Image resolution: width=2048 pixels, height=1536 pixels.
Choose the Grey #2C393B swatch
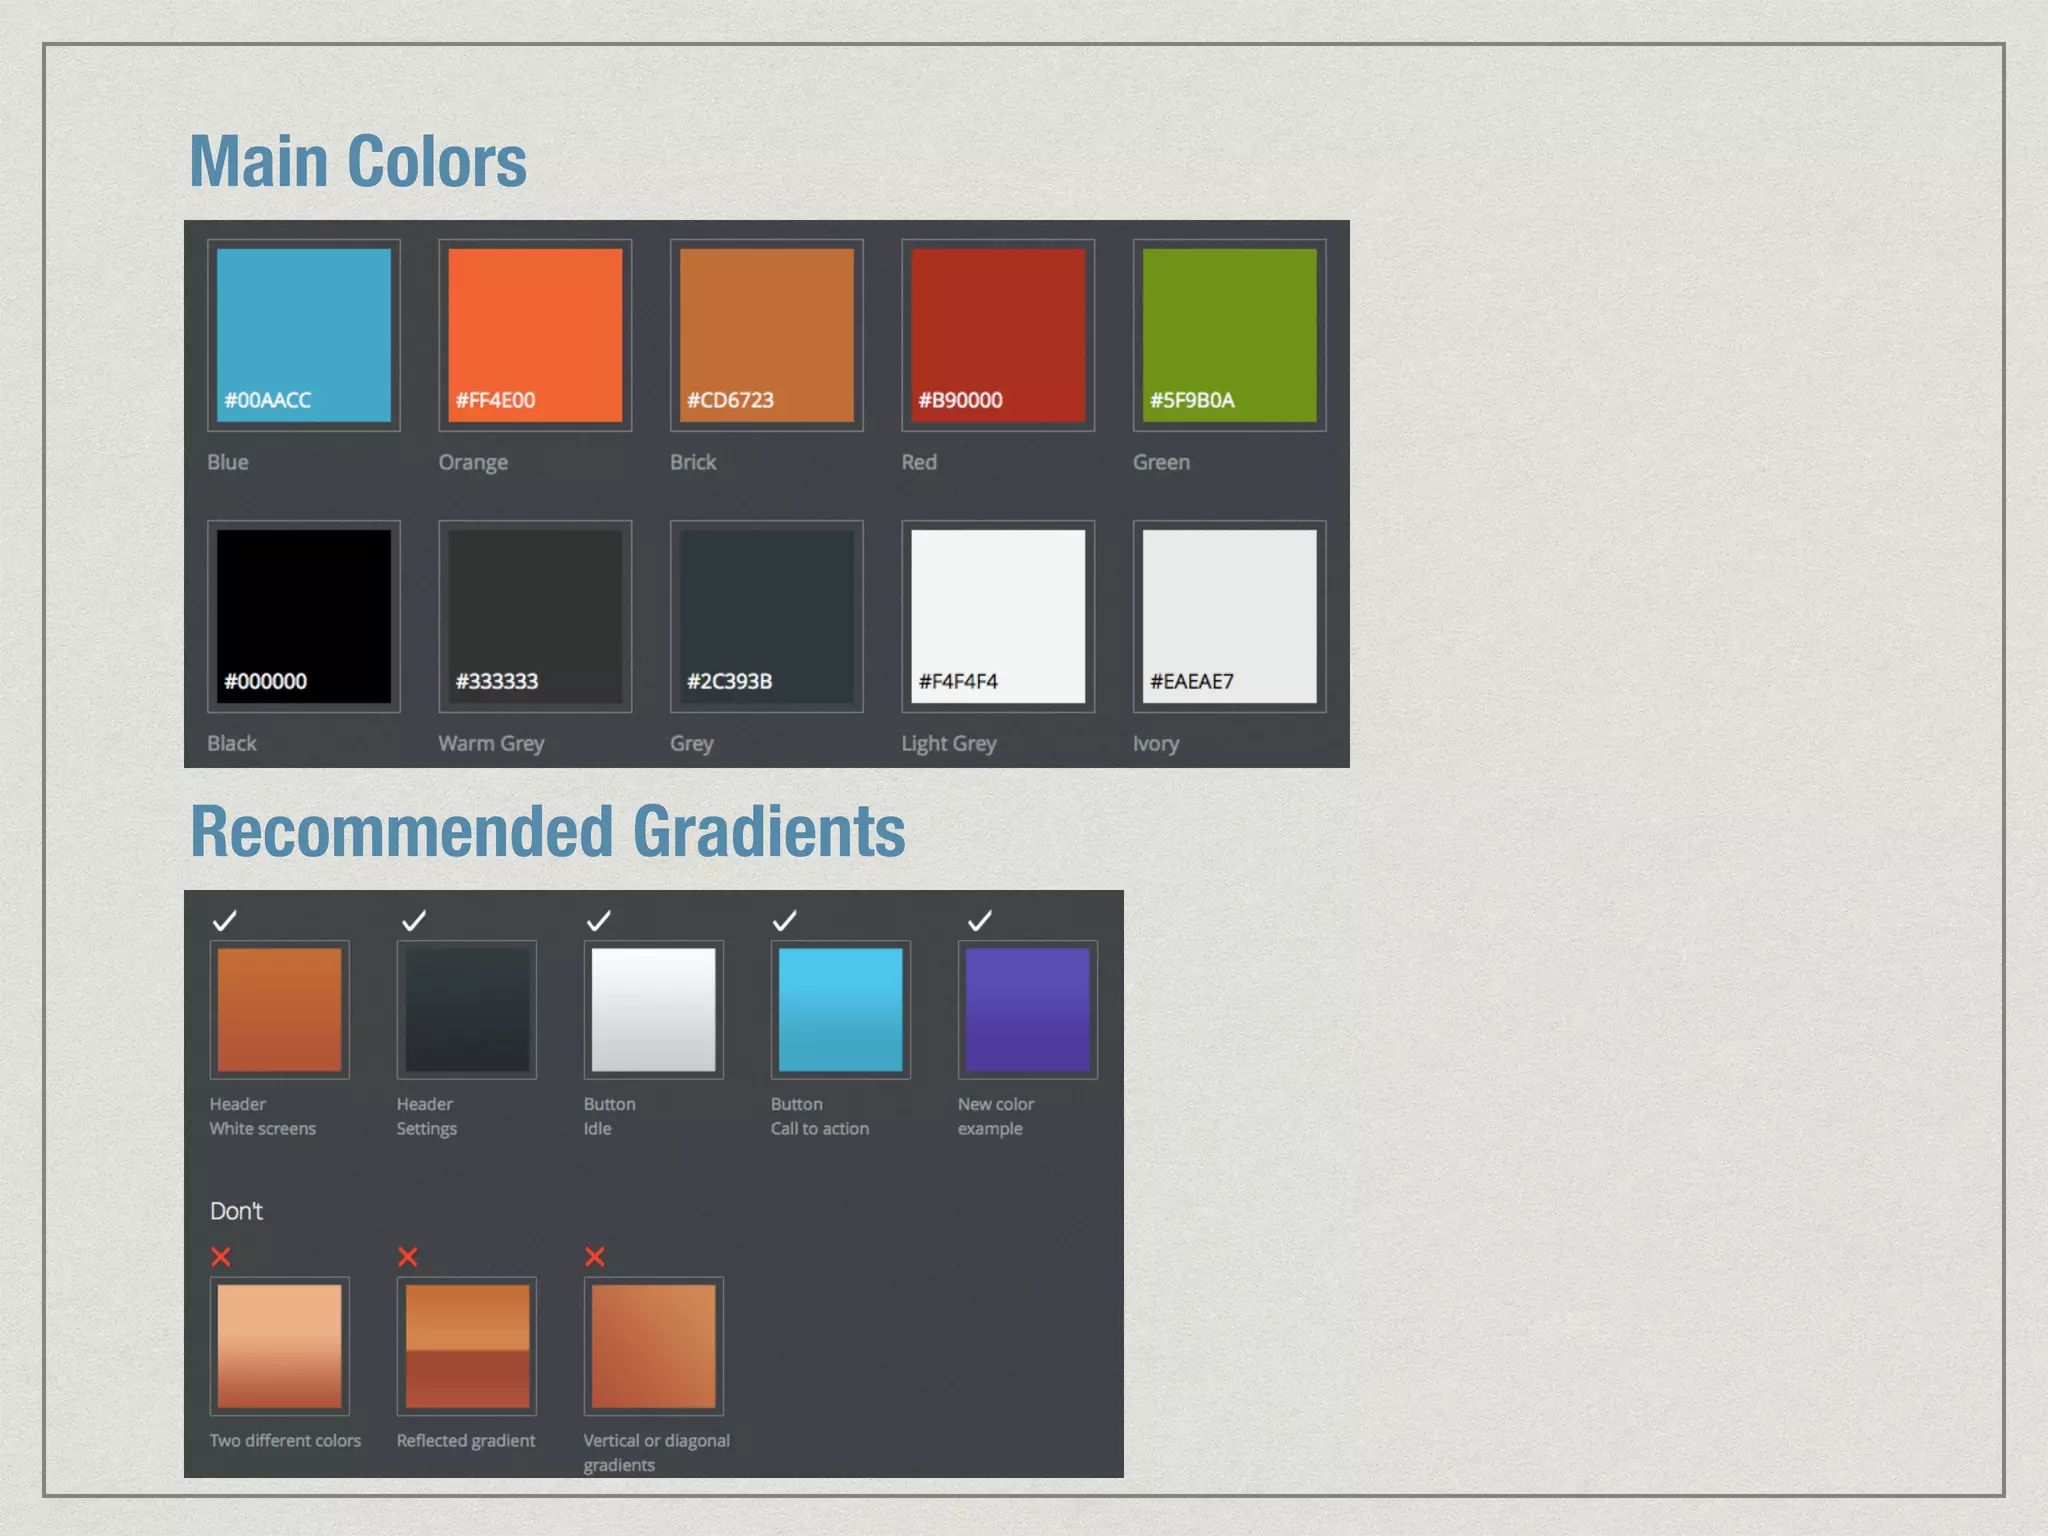click(767, 616)
